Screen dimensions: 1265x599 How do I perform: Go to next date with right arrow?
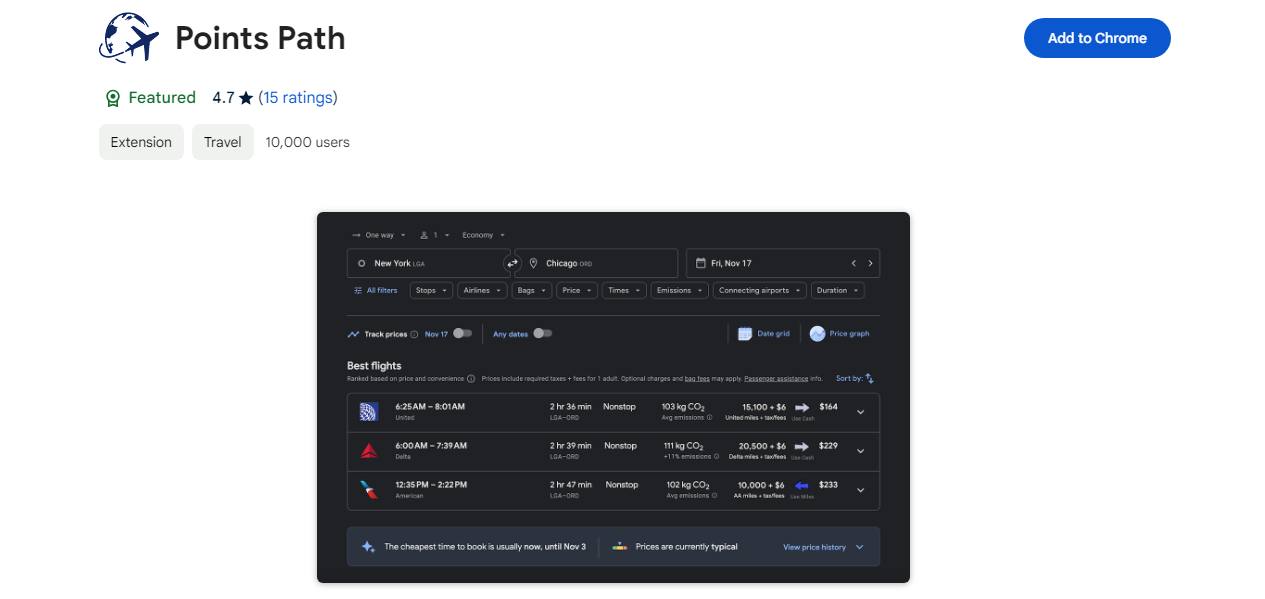click(x=870, y=263)
